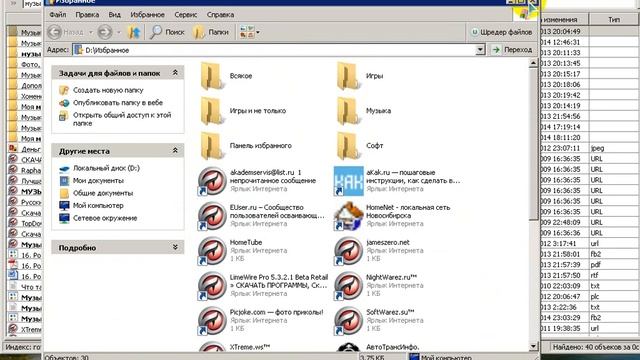Click Создать новую папку link
640x360 pixels.
(108, 90)
